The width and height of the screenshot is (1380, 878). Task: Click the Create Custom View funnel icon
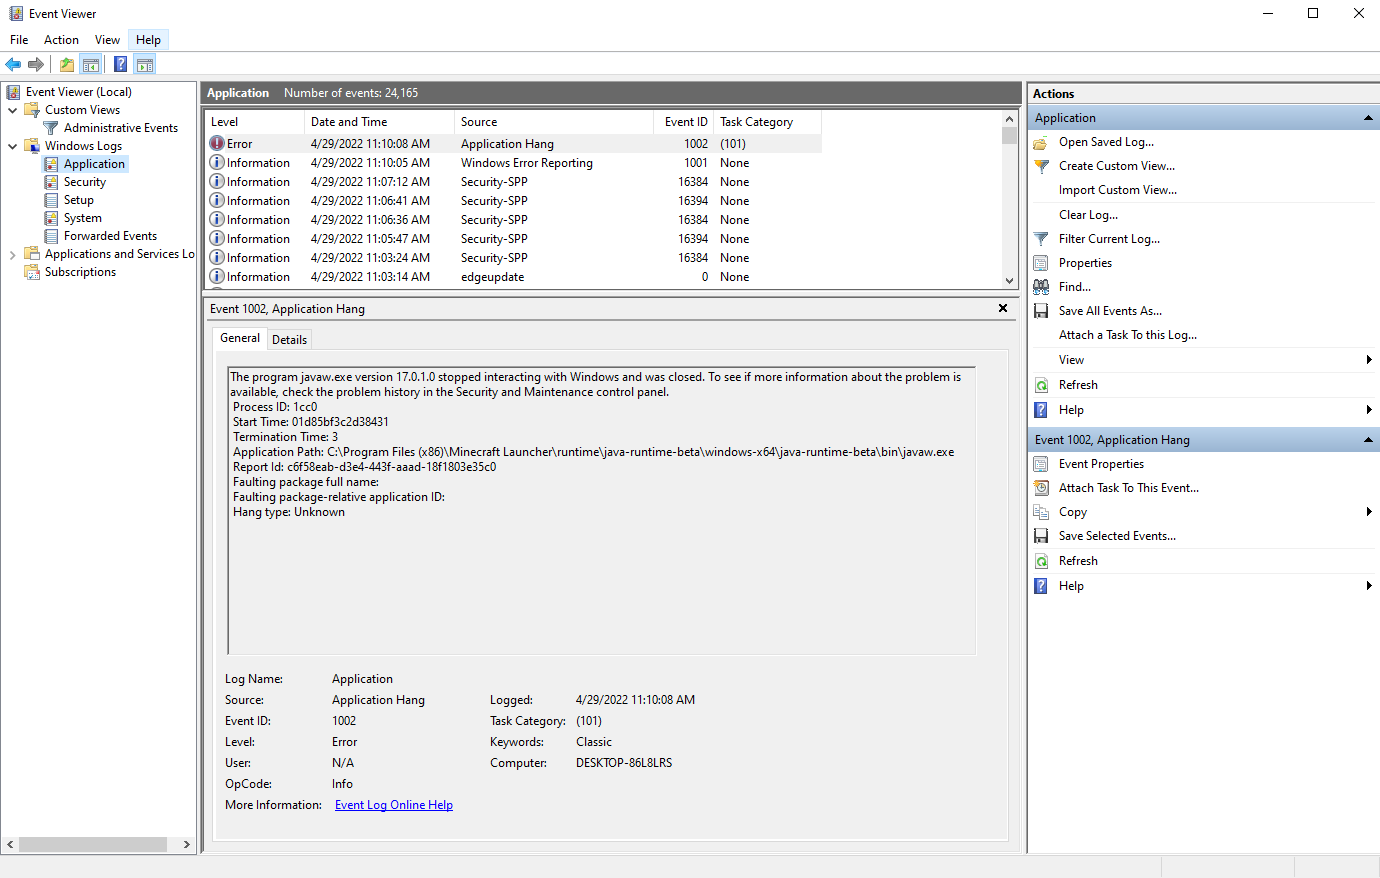pyautogui.click(x=1041, y=166)
